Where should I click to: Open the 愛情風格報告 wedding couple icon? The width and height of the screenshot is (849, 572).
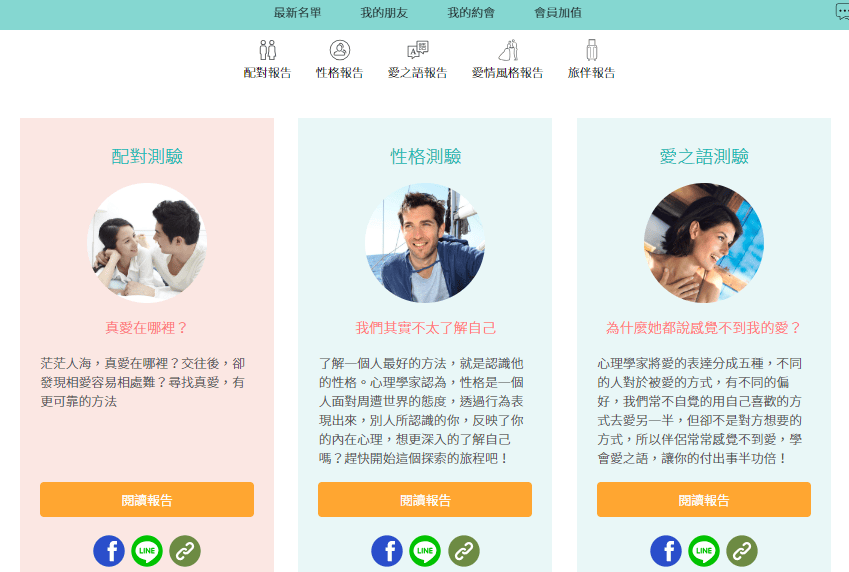click(508, 50)
